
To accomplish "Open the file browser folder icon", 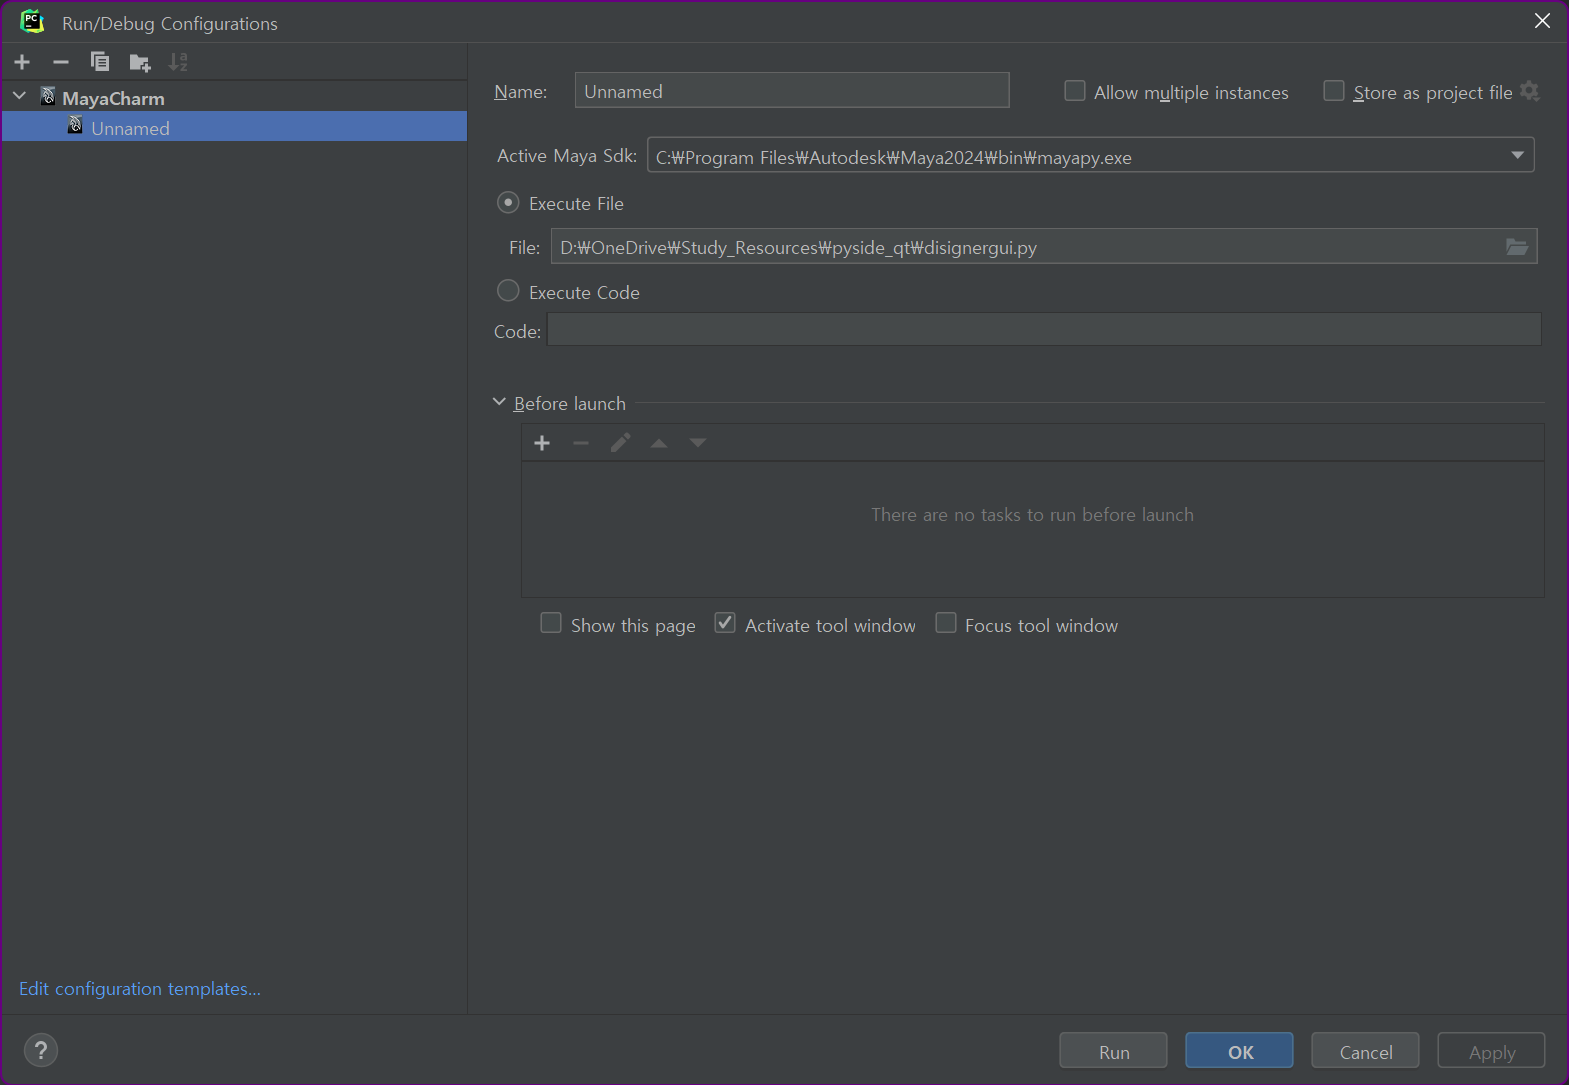I will pos(1517,246).
